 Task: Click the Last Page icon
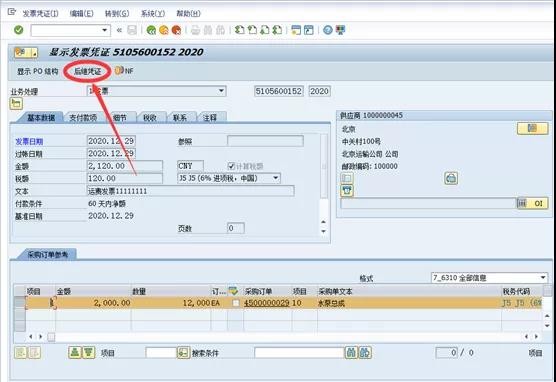(277, 30)
